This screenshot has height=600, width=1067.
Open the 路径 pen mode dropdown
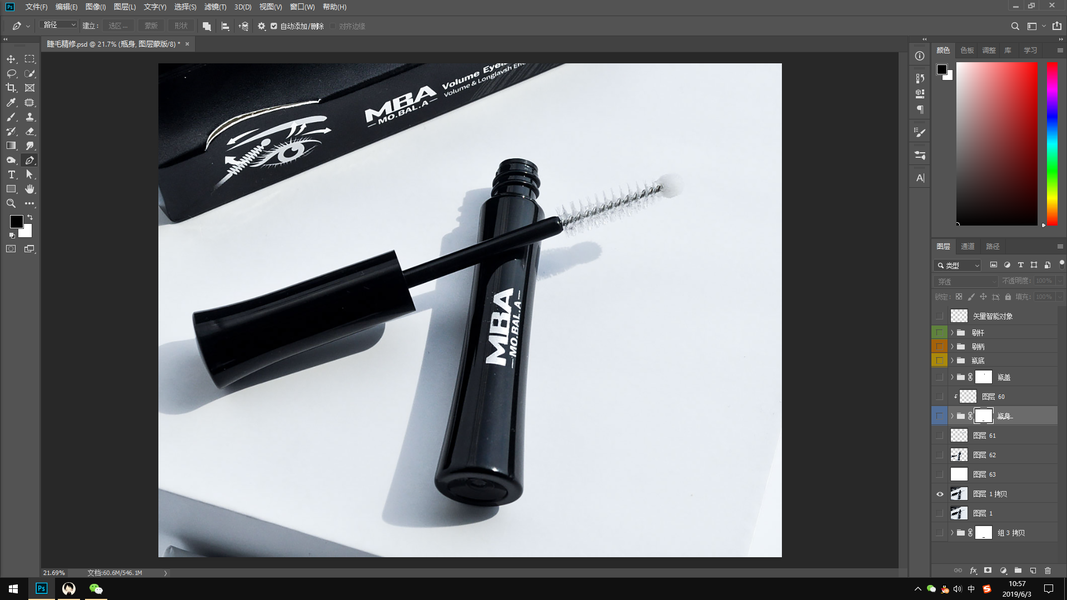click(x=59, y=25)
